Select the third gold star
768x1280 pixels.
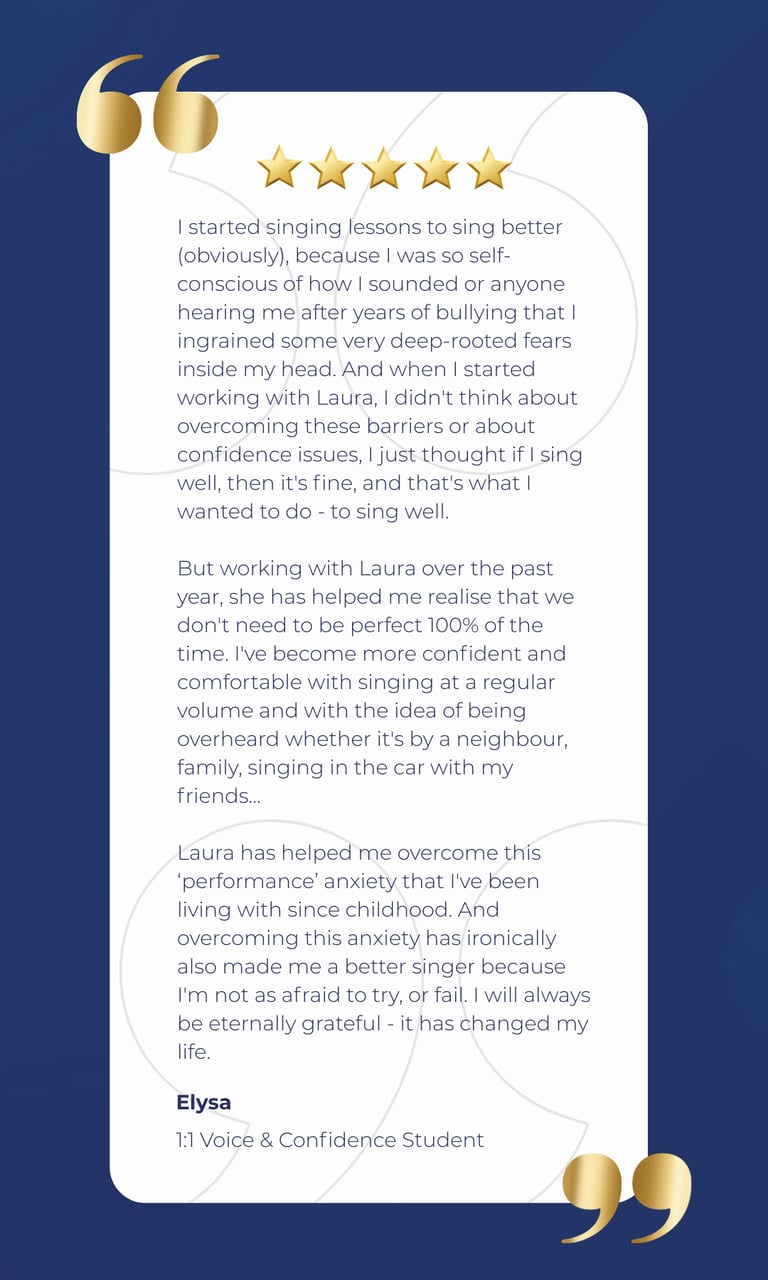coord(384,167)
